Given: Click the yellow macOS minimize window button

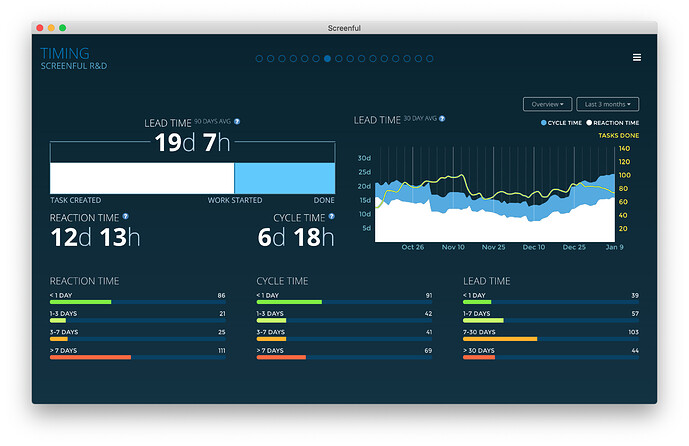Looking at the screenshot, I should pyautogui.click(x=51, y=28).
